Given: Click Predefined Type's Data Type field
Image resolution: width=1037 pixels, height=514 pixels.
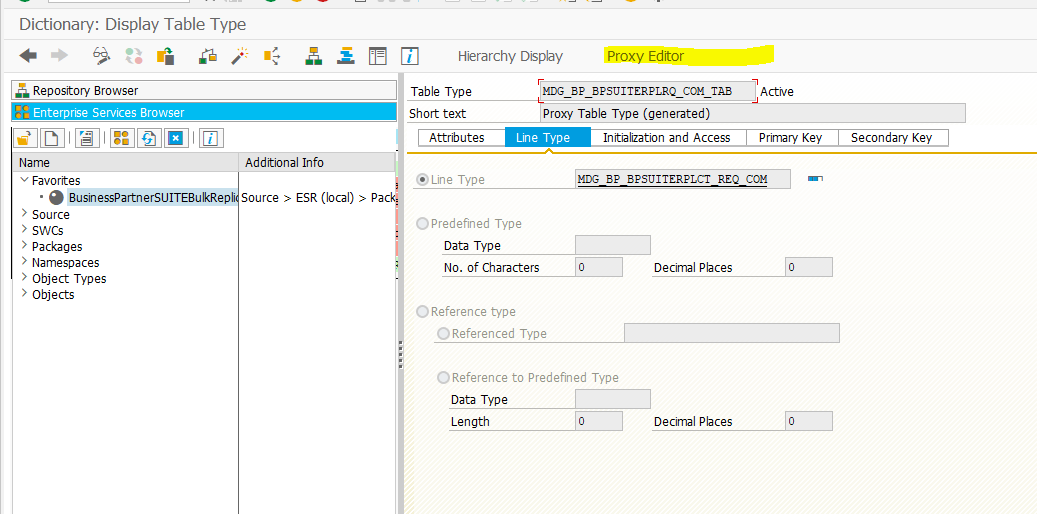Looking at the screenshot, I should coord(613,245).
